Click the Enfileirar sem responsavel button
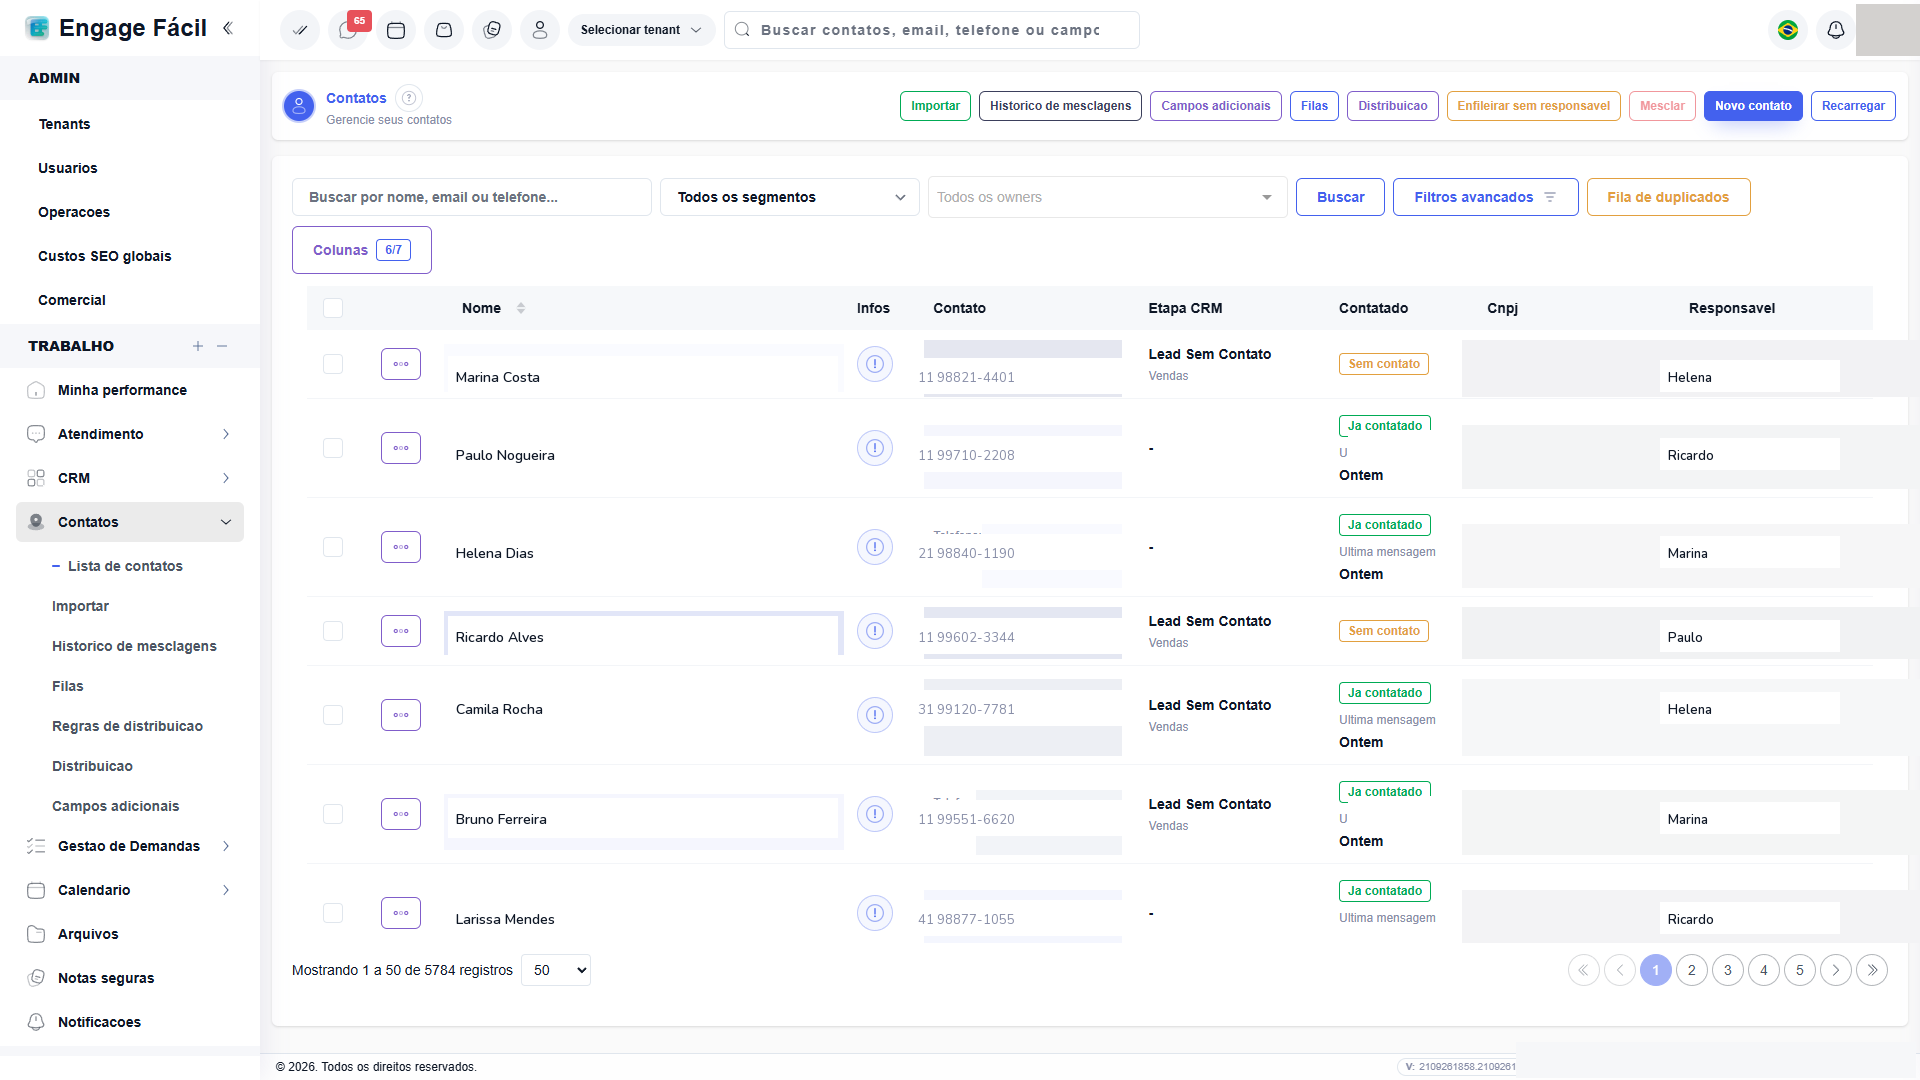1920x1080 pixels. tap(1533, 106)
